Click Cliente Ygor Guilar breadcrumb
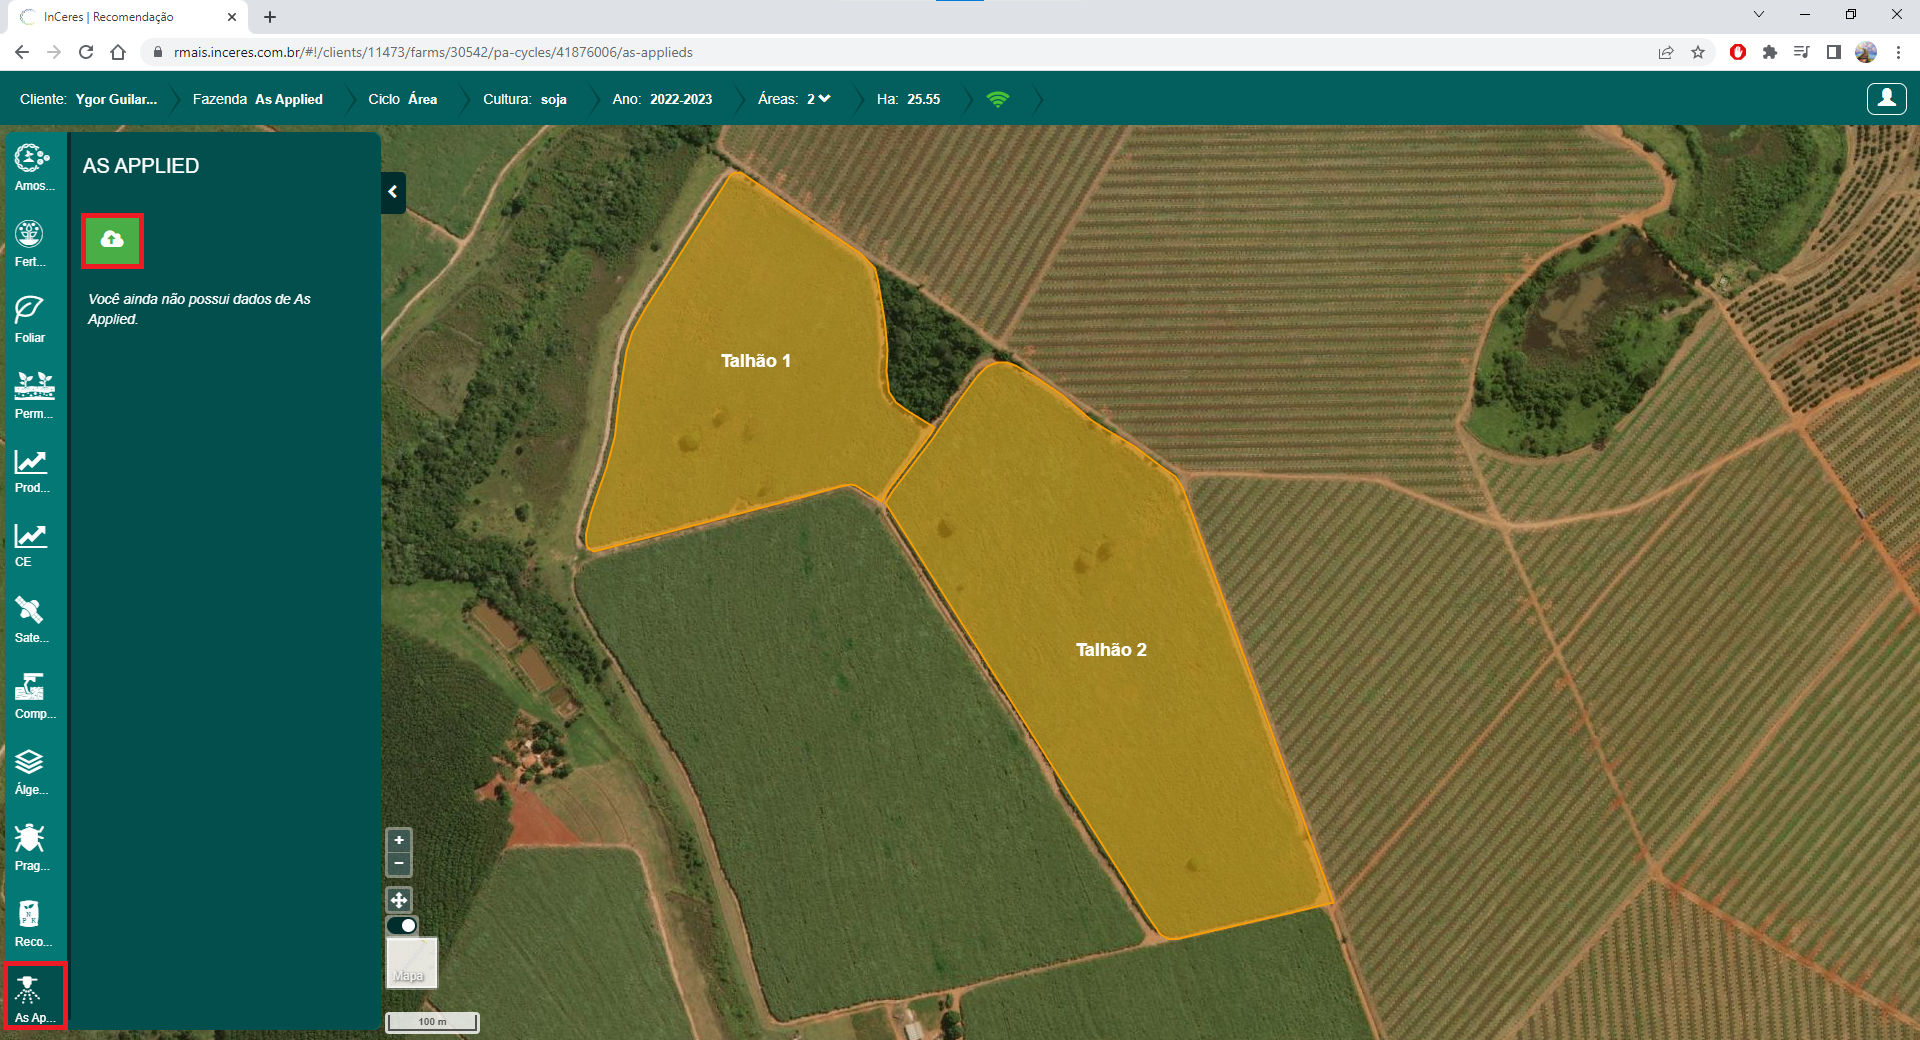Screen dimensions: 1920x1040 (88, 99)
